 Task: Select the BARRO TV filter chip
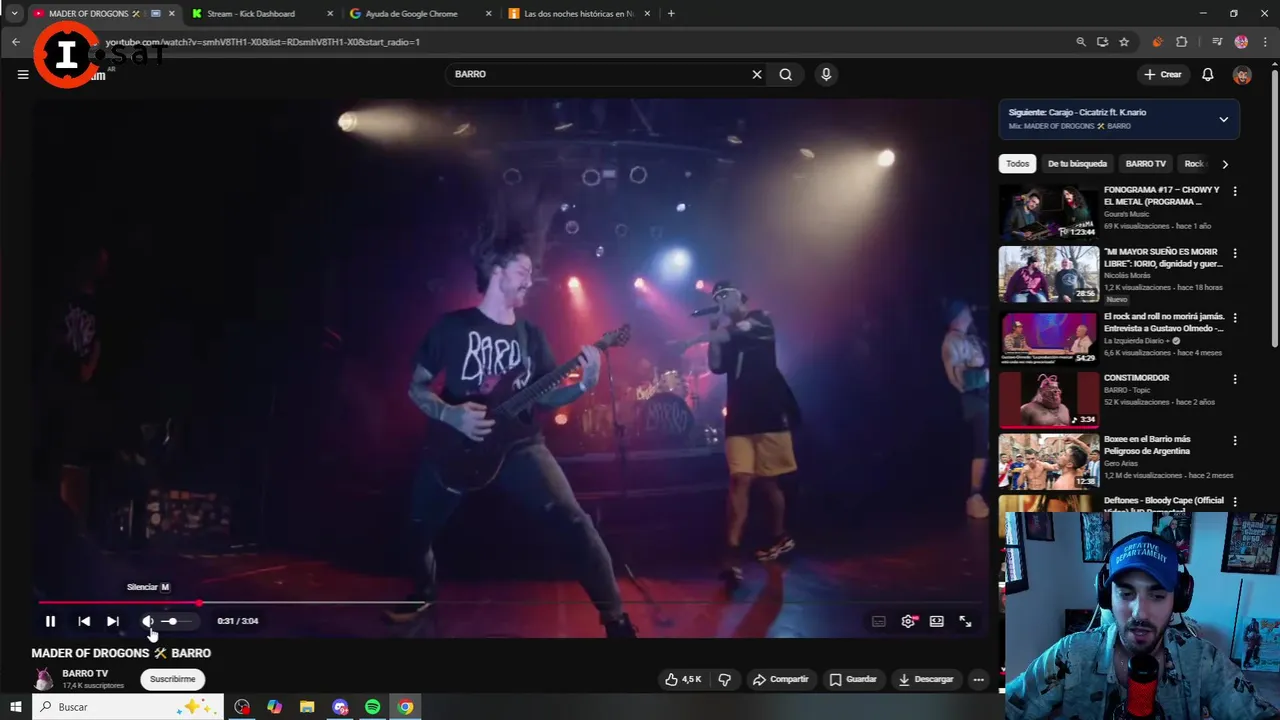click(1145, 163)
